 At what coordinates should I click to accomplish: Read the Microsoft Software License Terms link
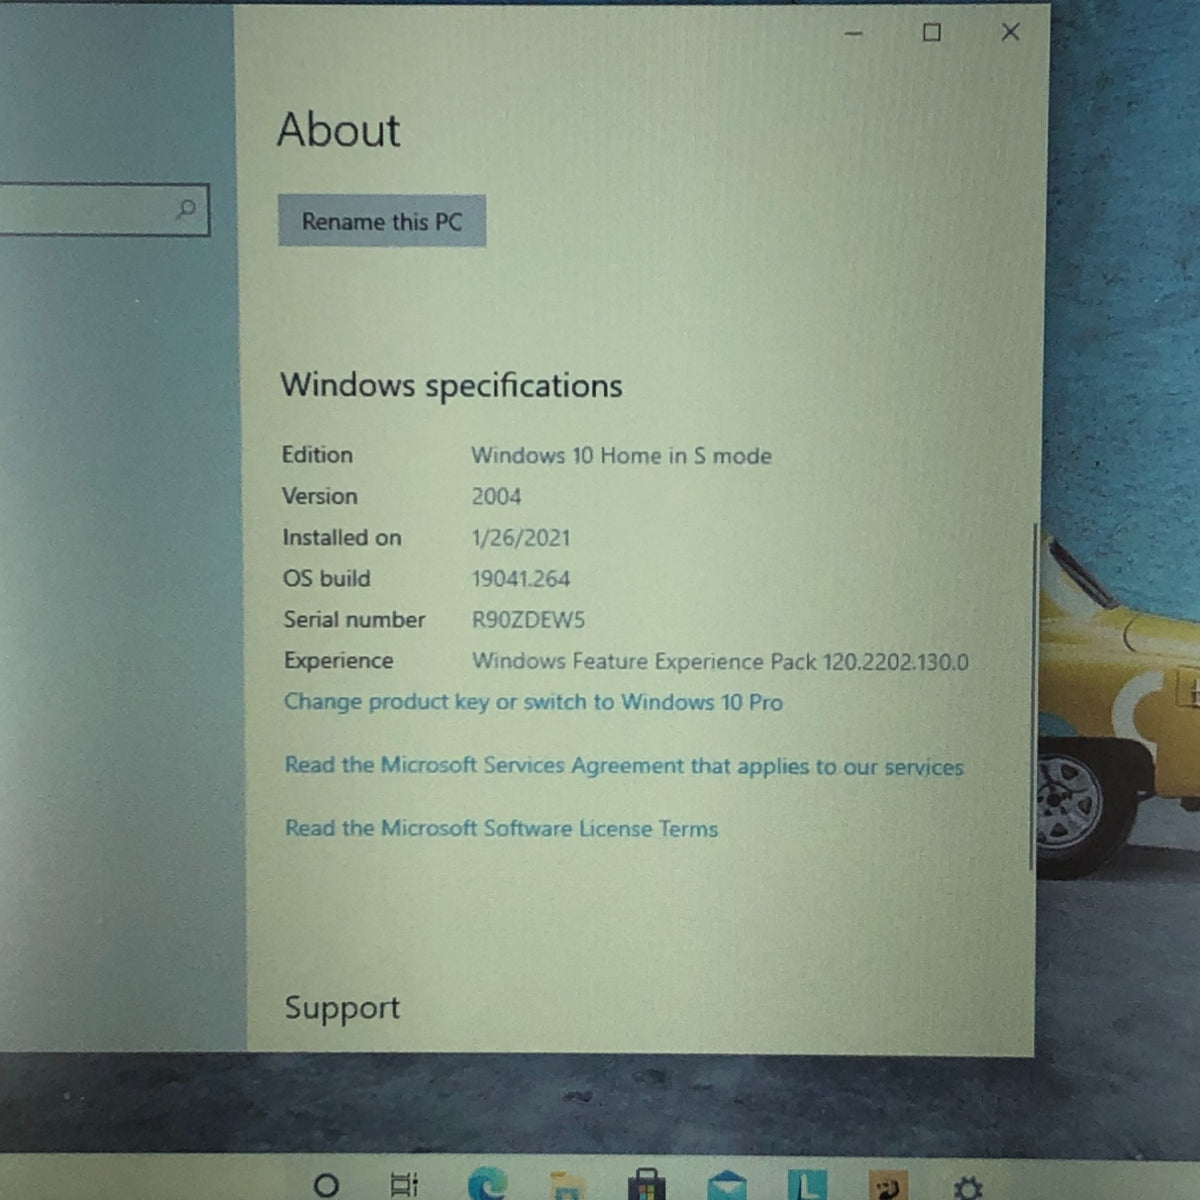pyautogui.click(x=501, y=828)
